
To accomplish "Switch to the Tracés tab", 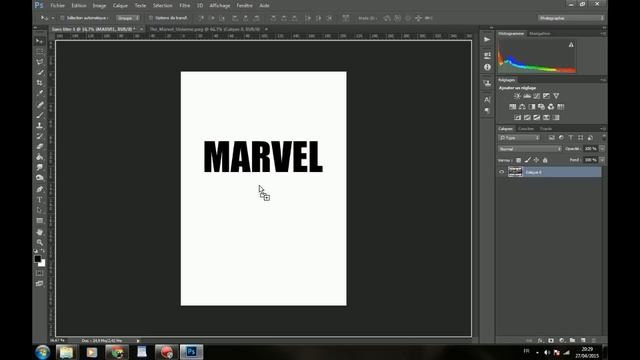I will click(x=546, y=129).
